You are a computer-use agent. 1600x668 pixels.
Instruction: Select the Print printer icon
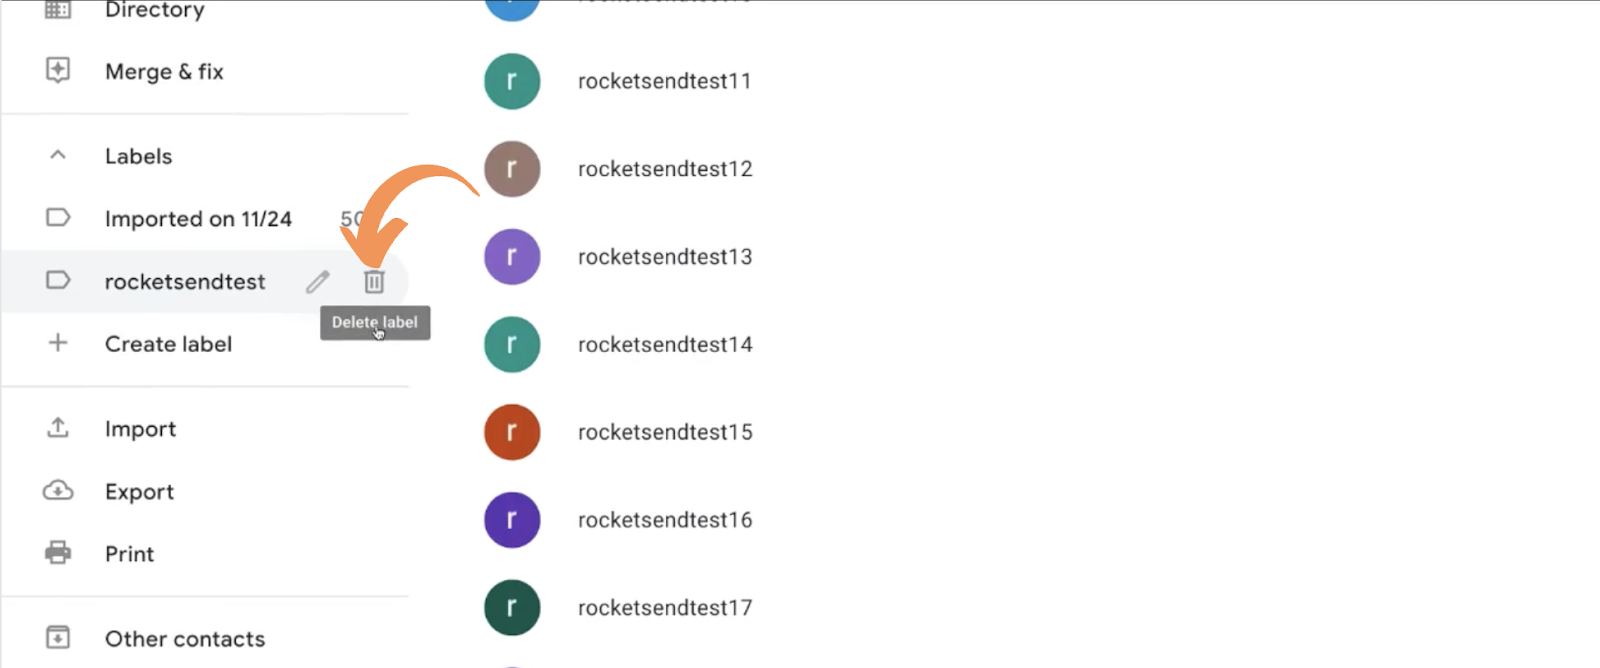[57, 553]
